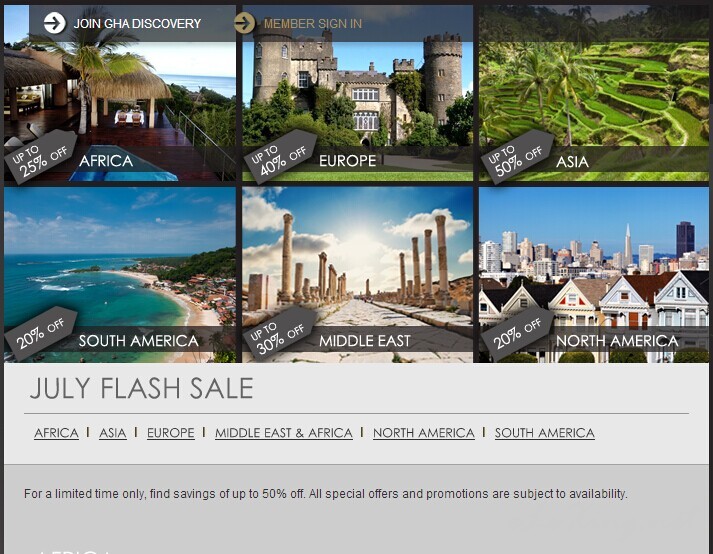Go to the EUROPE section link
Screen dimensions: 713x554
point(171,433)
